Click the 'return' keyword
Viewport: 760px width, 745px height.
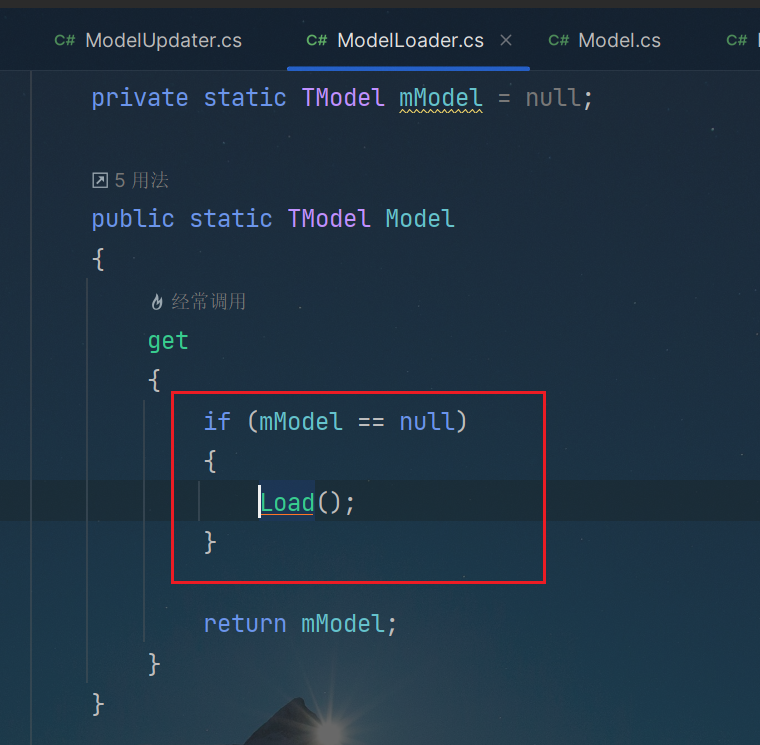[x=245, y=623]
